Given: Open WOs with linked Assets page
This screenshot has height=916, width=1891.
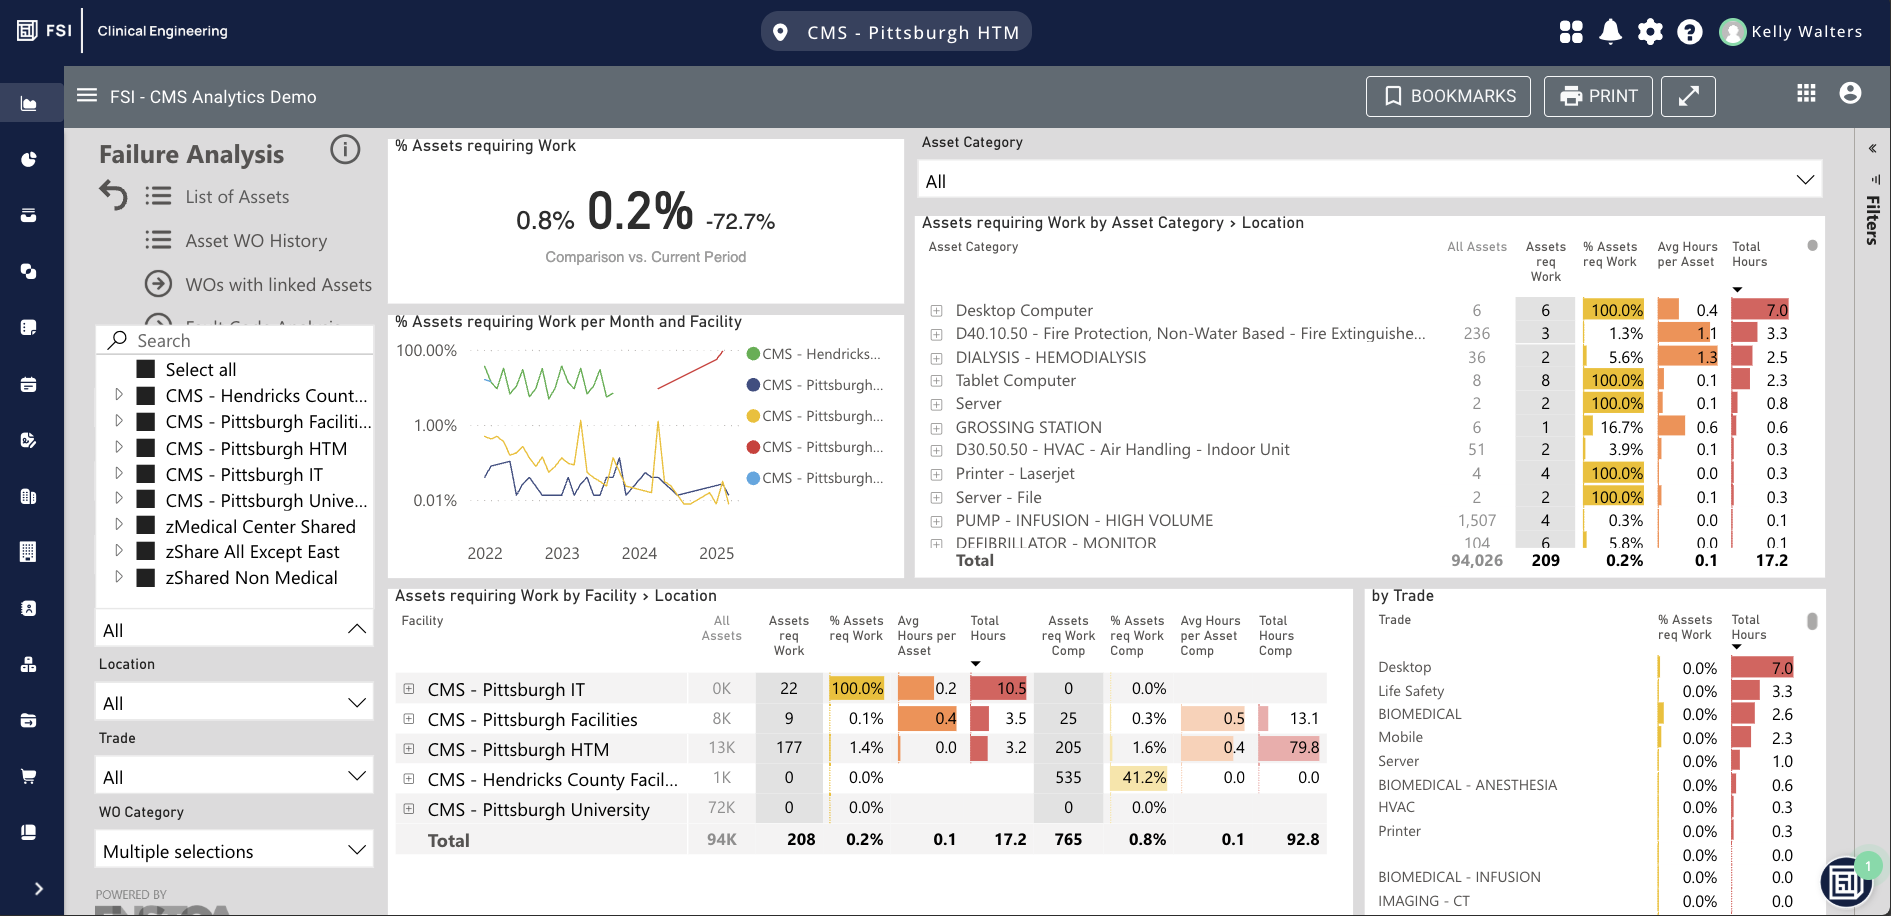Looking at the screenshot, I should [x=278, y=285].
